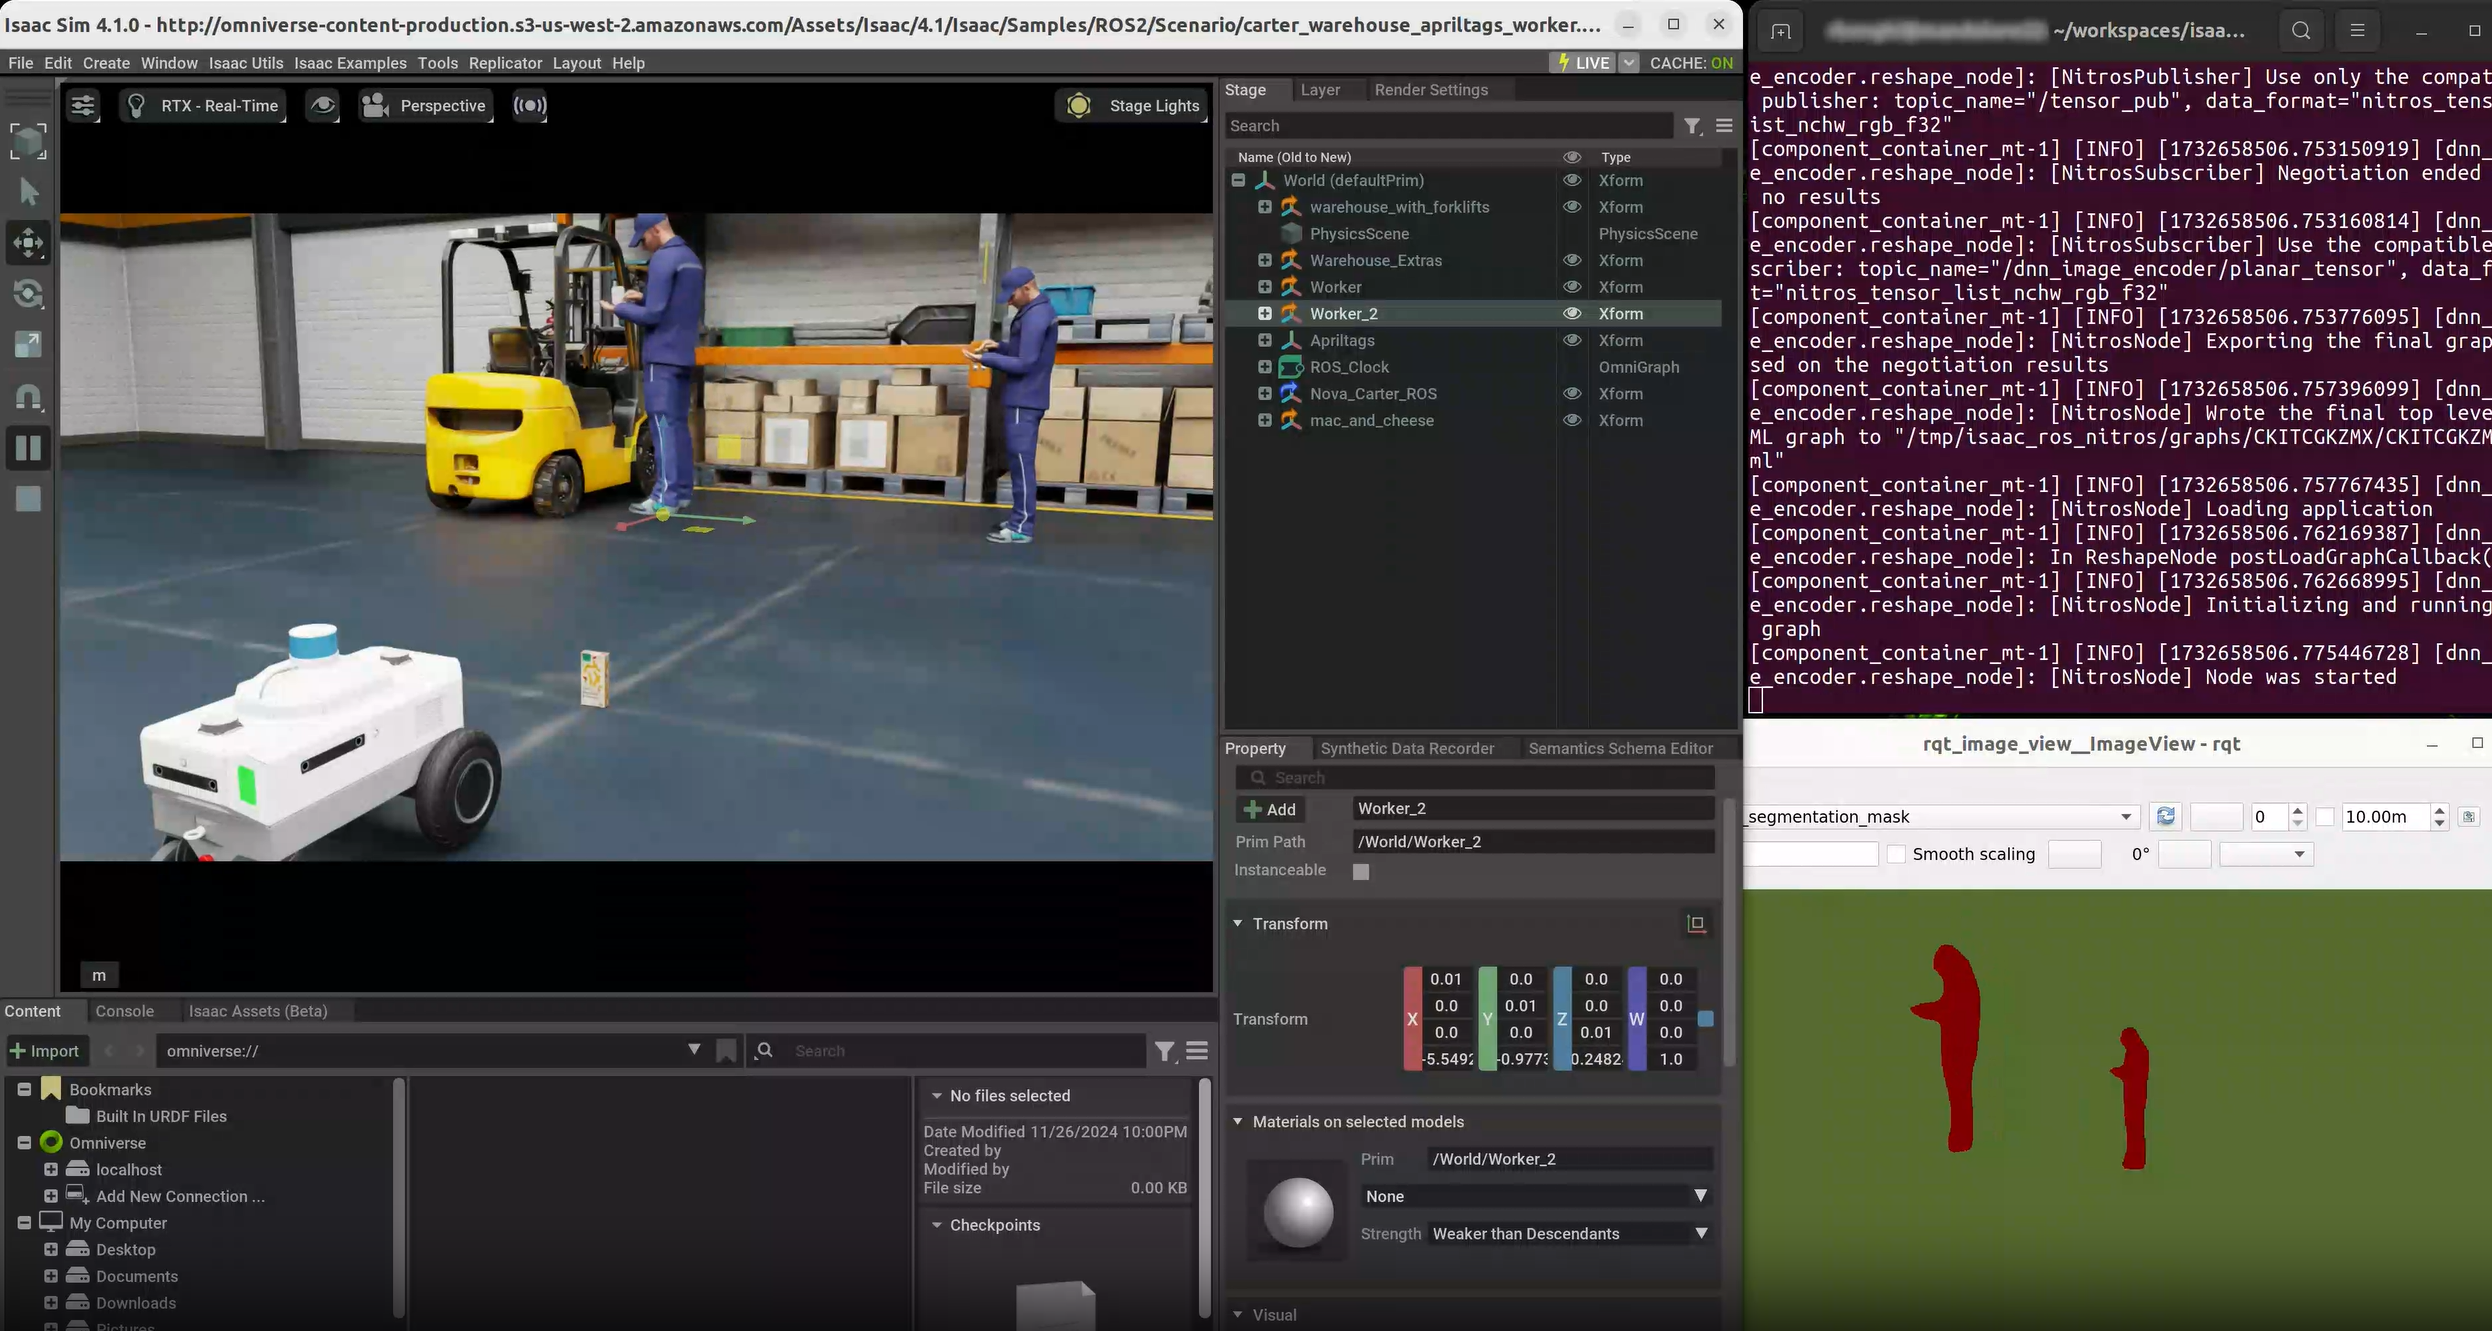Viewport: 2492px width, 1331px height.
Task: Click the Rotate tool icon
Action: coord(28,294)
